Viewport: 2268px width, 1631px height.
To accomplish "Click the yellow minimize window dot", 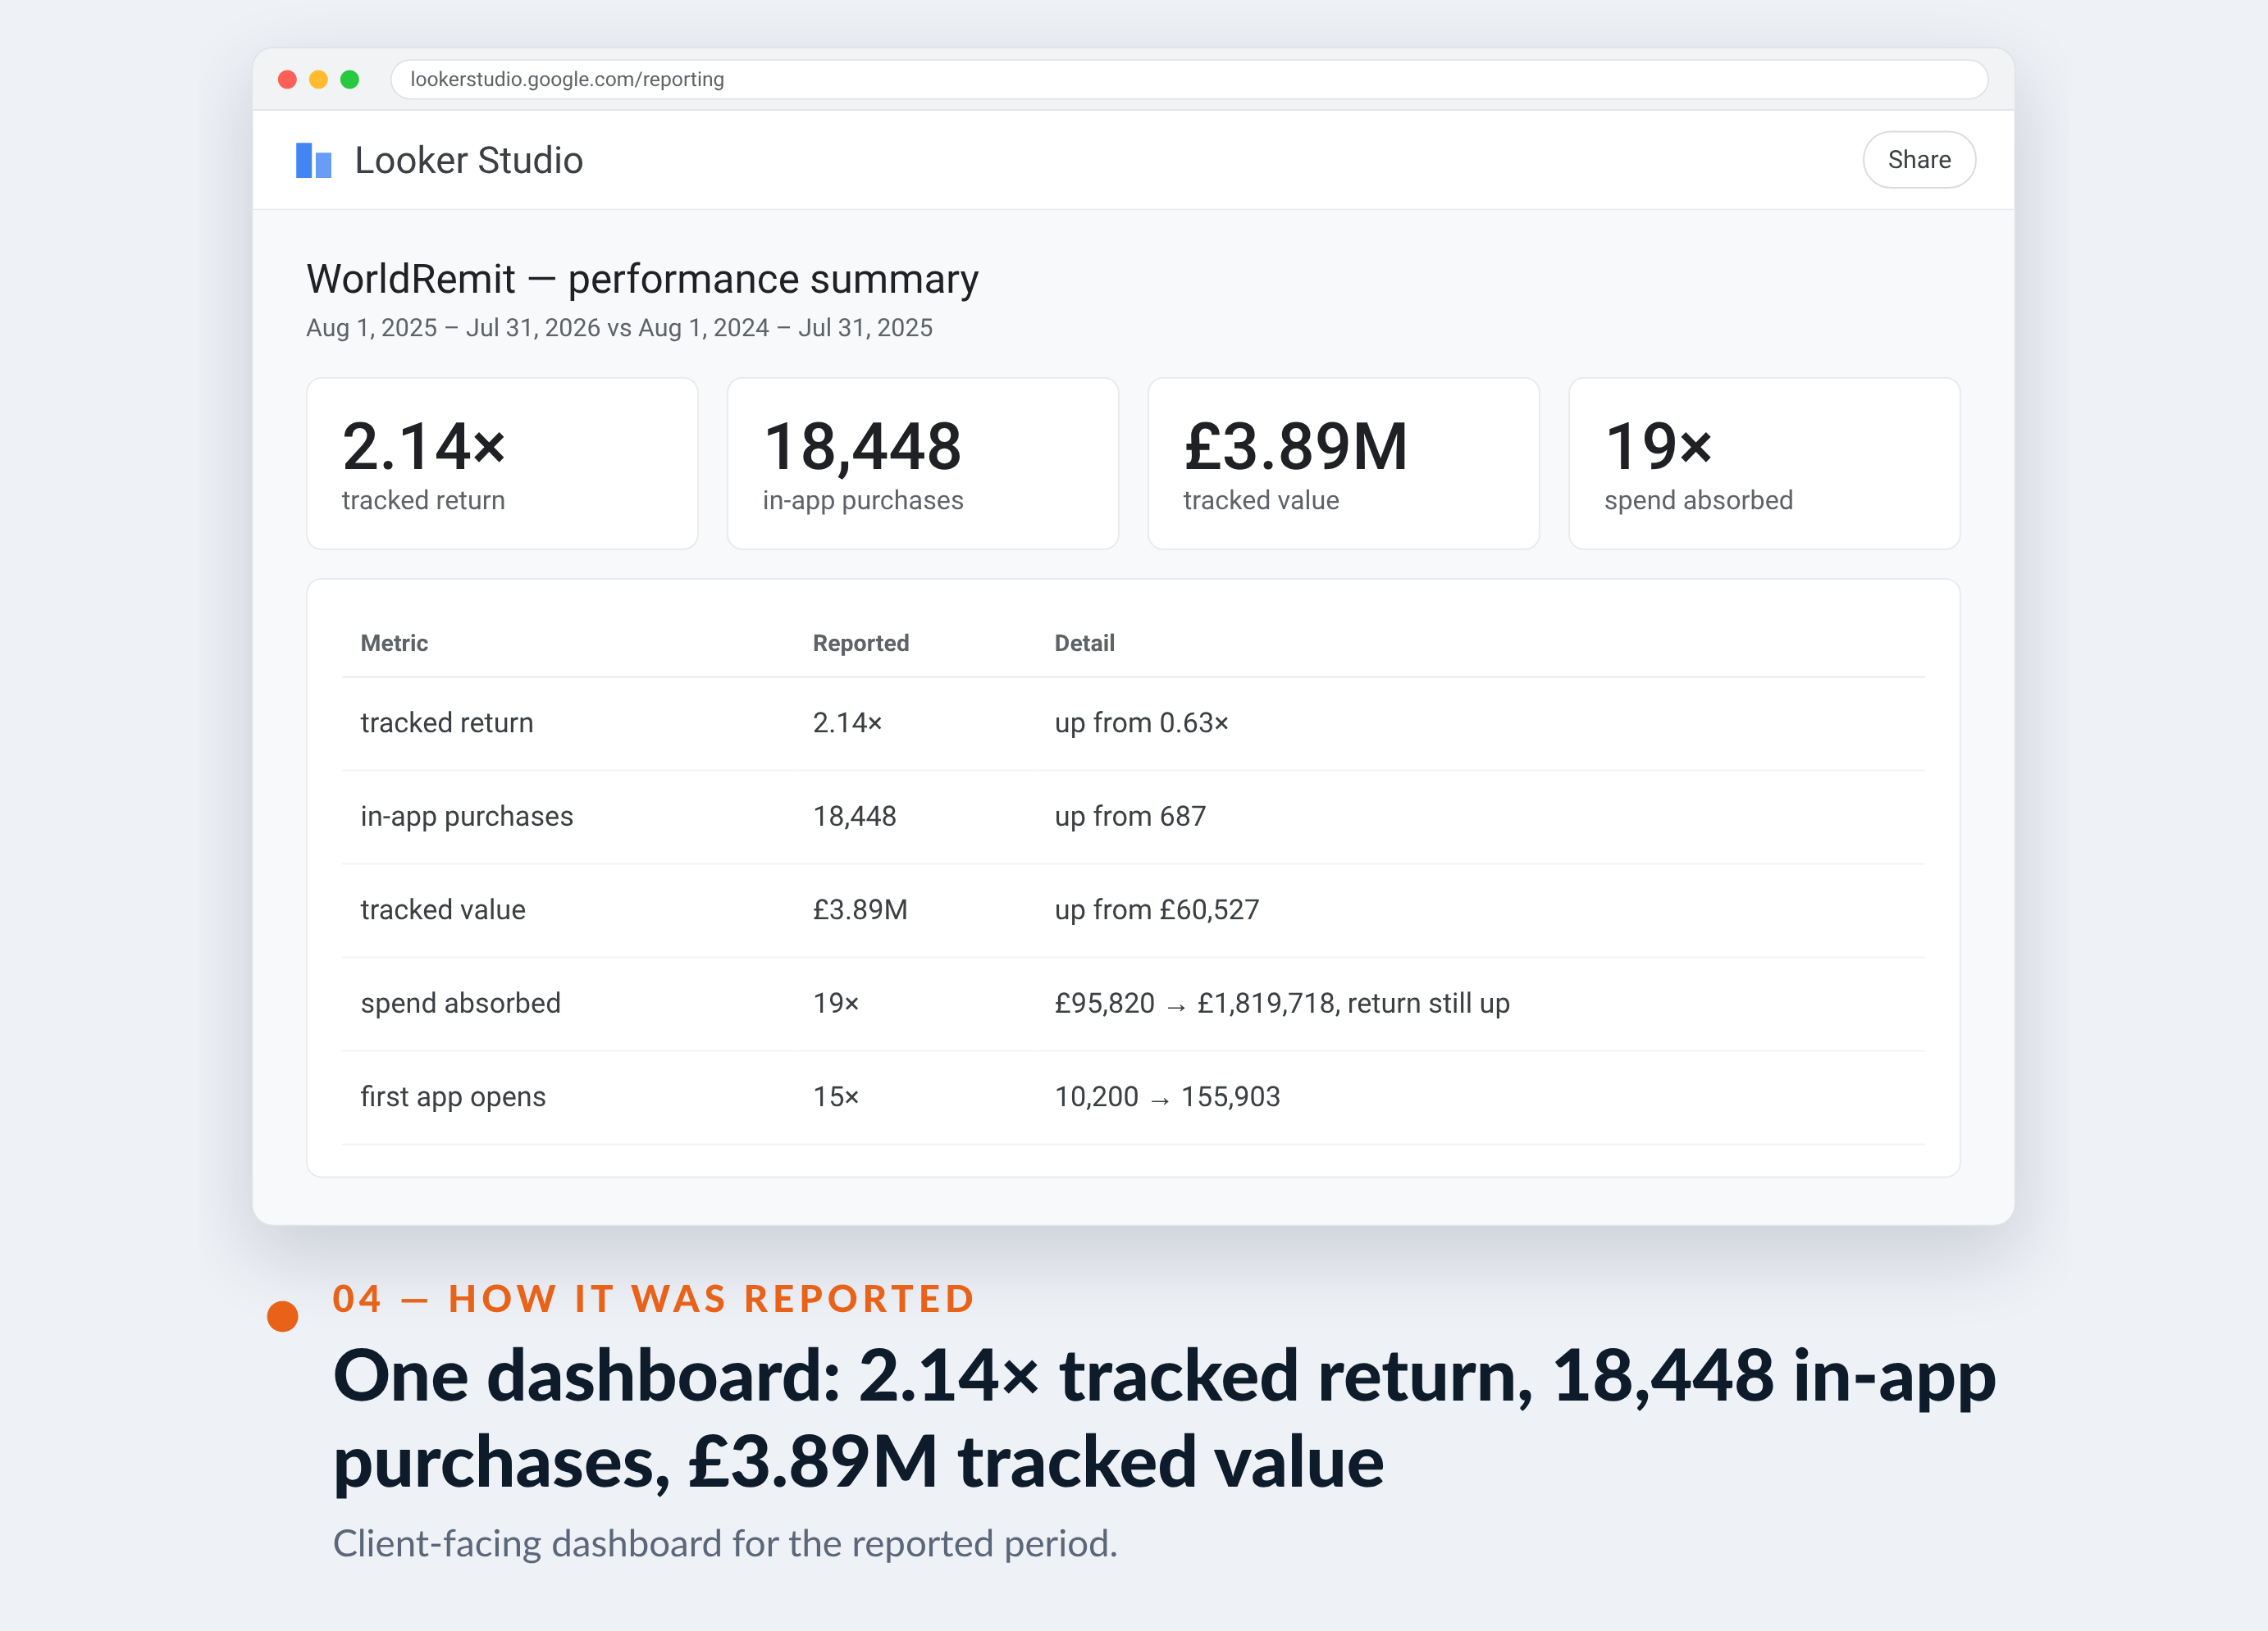I will 318,79.
